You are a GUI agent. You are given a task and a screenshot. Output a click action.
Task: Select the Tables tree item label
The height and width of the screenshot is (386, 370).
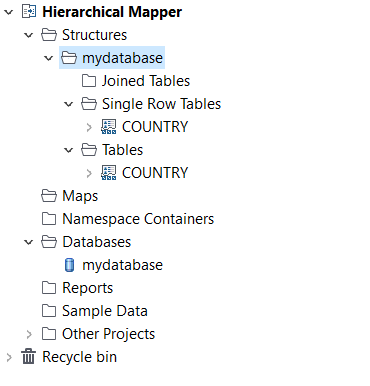tap(123, 150)
